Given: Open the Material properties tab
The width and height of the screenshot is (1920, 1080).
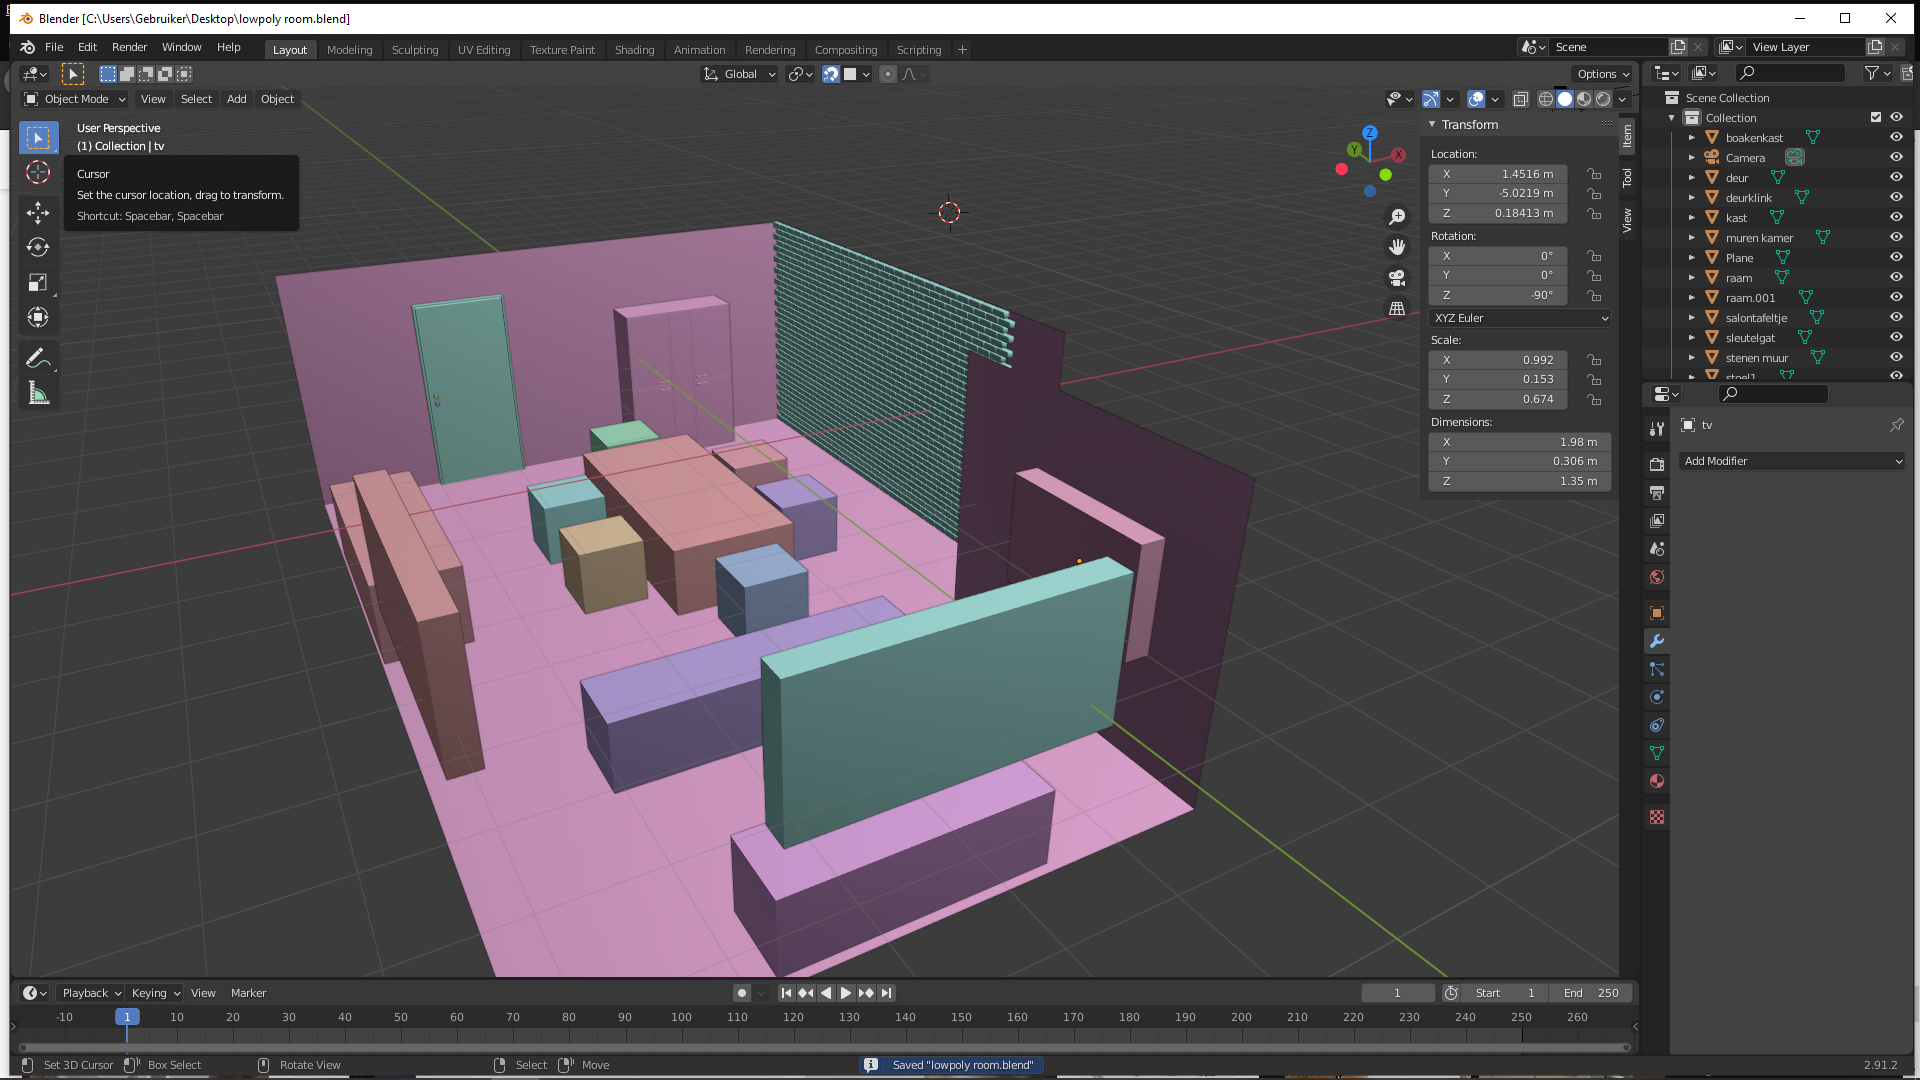Looking at the screenshot, I should (1657, 781).
